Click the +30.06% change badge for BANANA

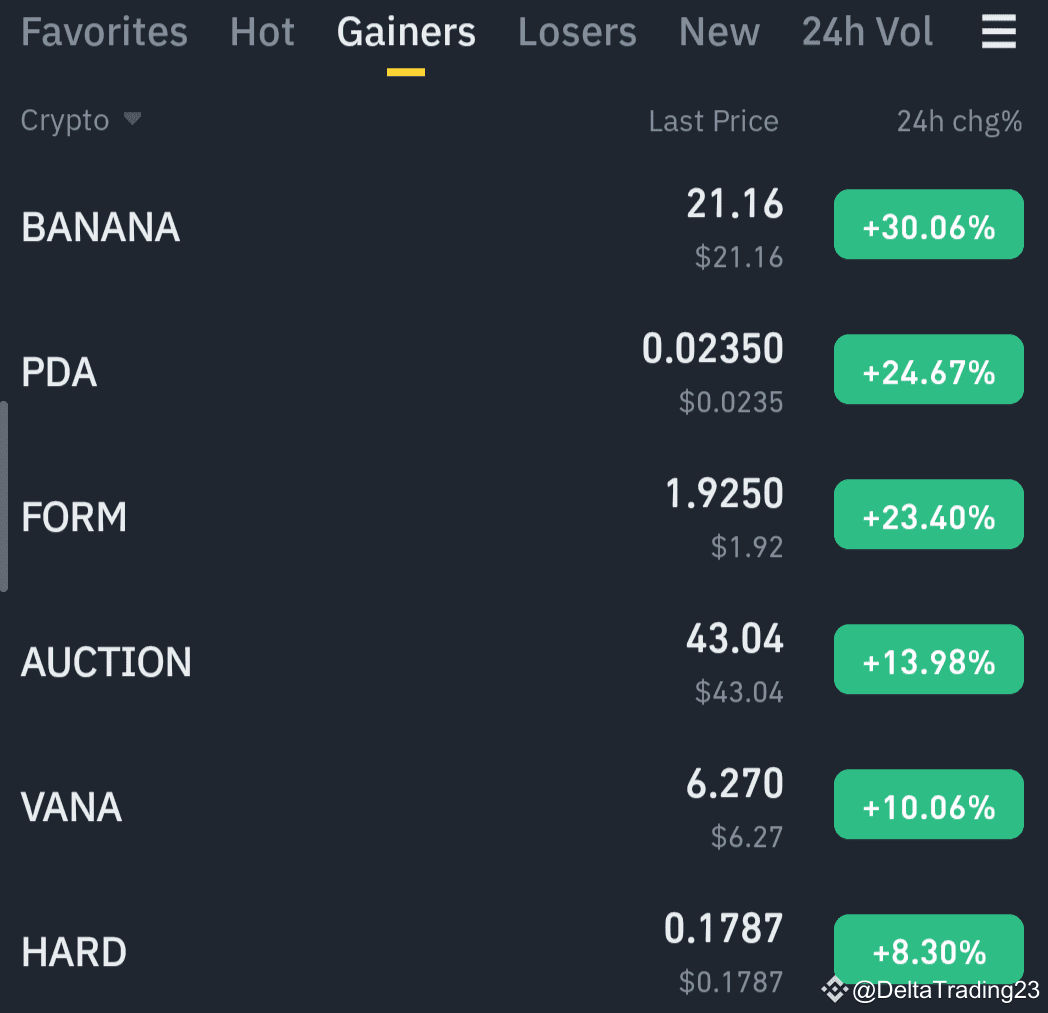pyautogui.click(x=929, y=225)
